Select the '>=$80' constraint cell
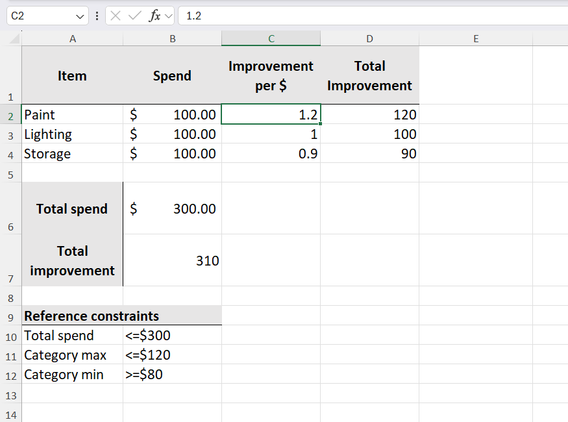568x422 pixels. [172, 374]
